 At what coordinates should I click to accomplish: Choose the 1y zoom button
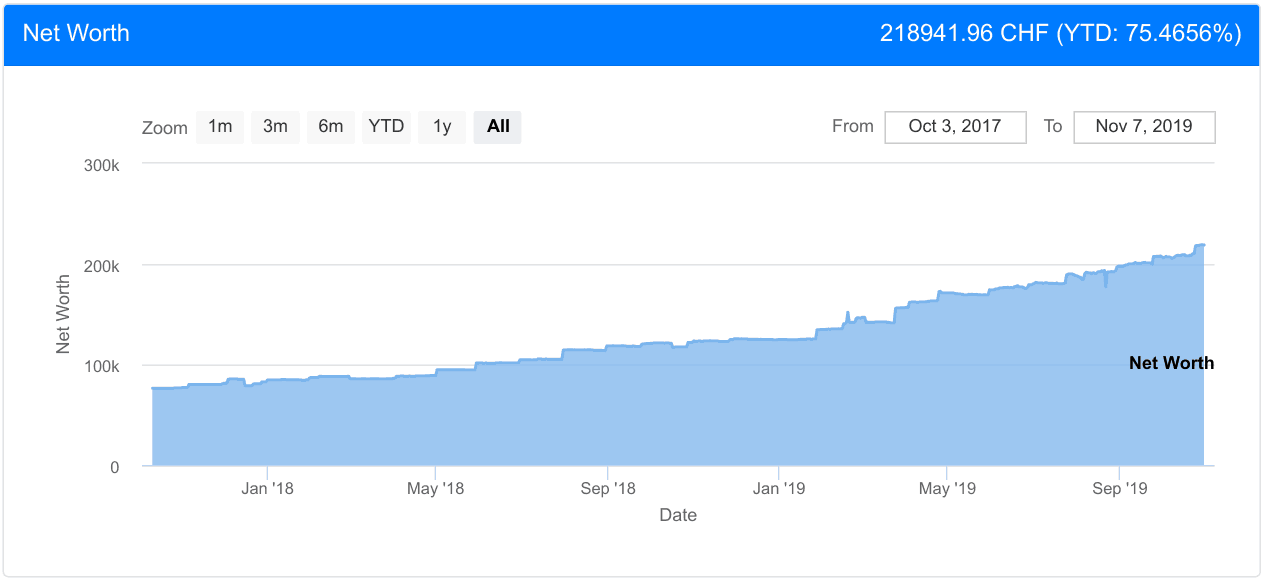442,127
